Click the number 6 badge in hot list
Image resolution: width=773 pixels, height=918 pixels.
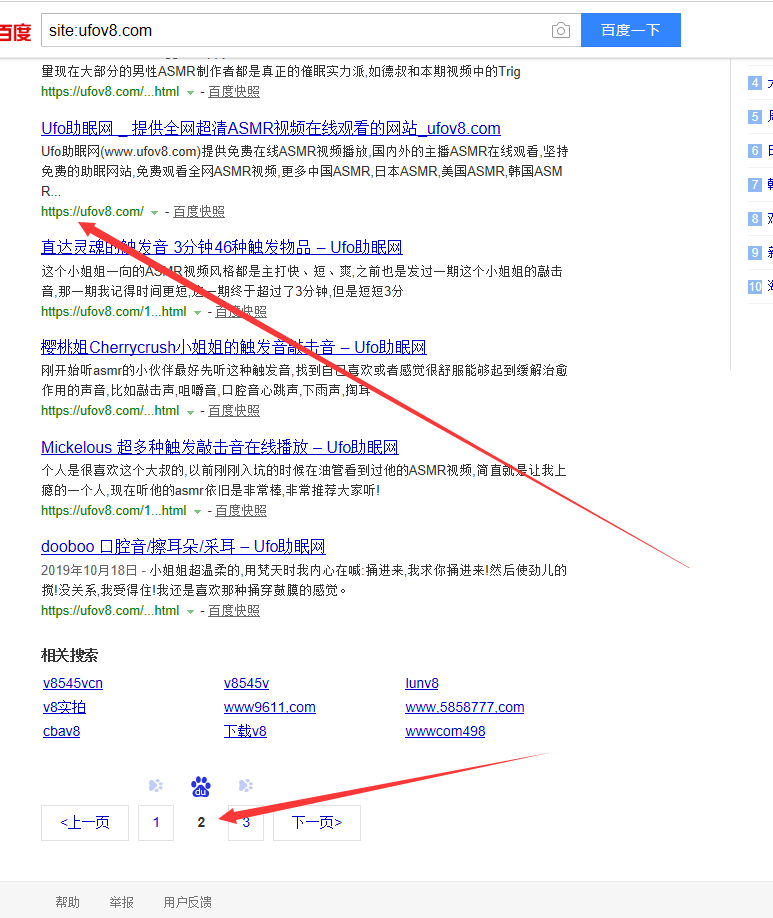755,150
